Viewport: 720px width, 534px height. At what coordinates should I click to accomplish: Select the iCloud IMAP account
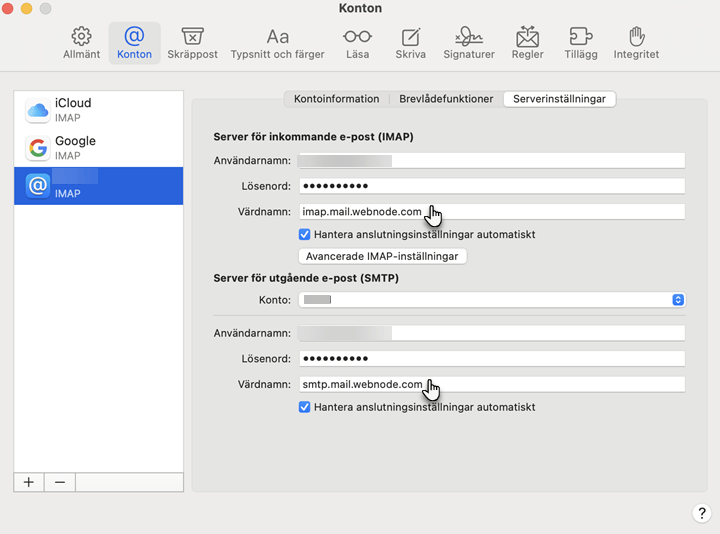99,110
